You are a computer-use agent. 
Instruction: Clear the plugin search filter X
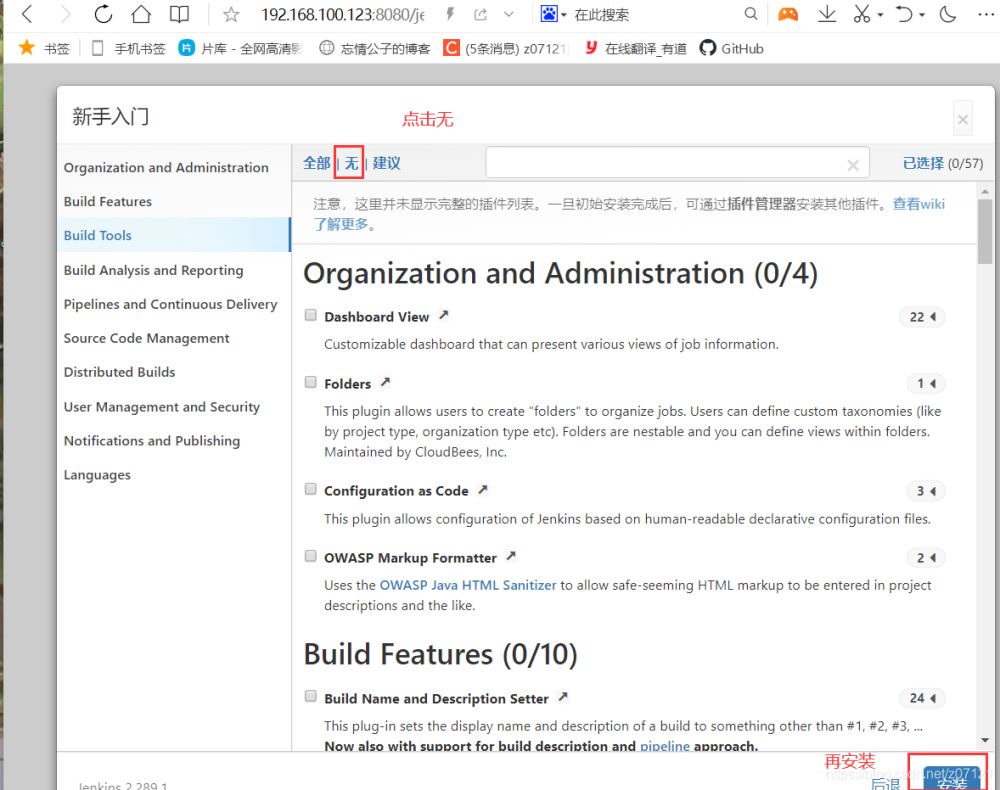[x=853, y=165]
